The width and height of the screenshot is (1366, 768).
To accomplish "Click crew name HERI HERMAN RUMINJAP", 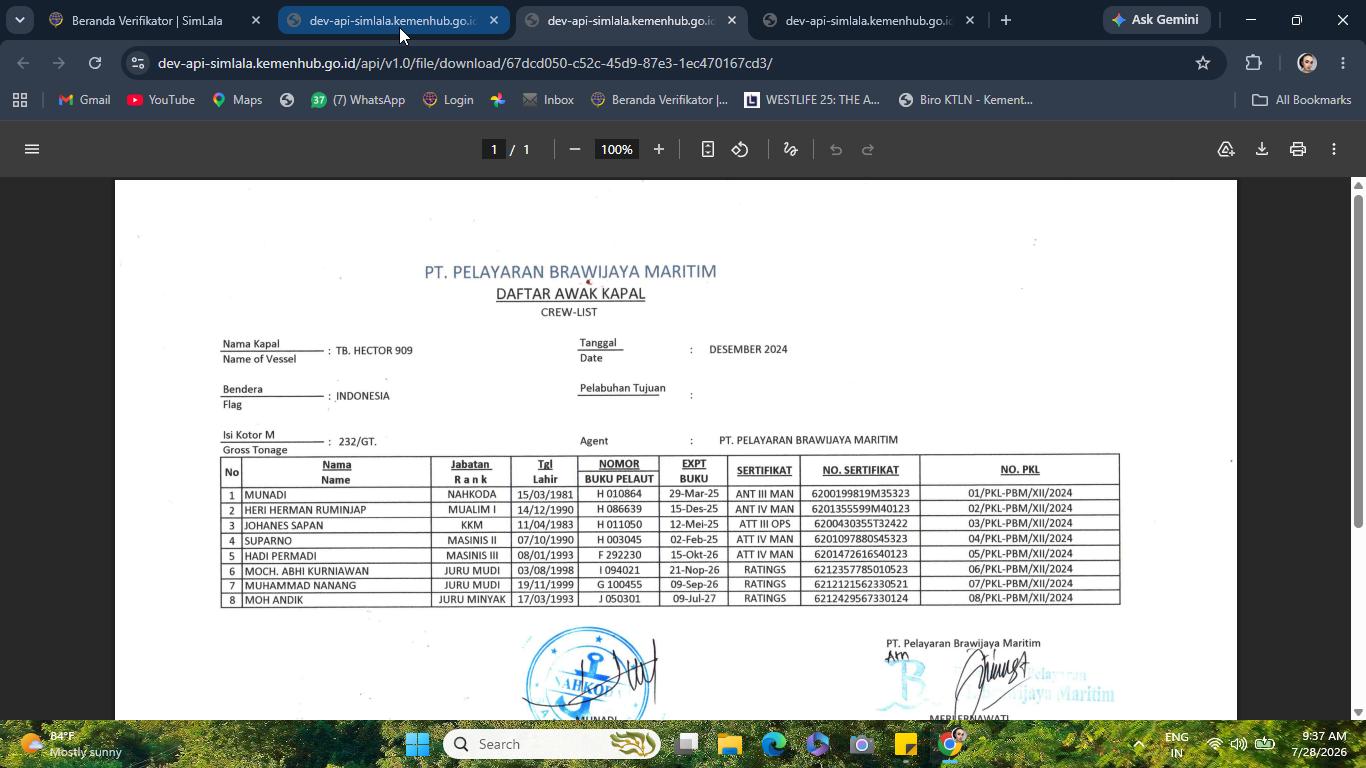I will (305, 510).
